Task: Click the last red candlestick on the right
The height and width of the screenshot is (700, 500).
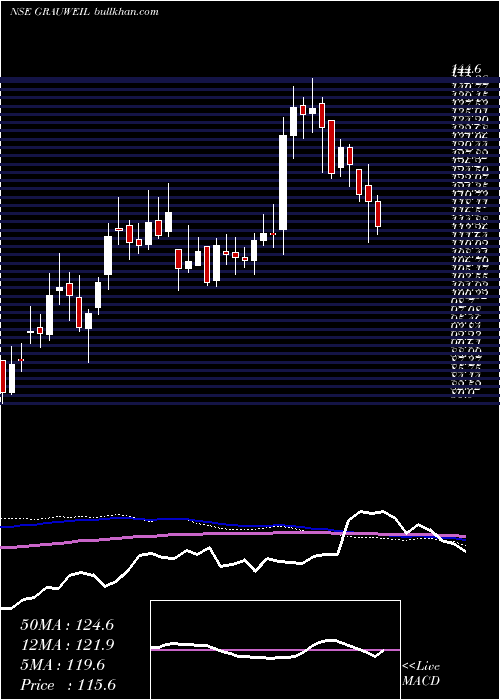Action: pyautogui.click(x=378, y=214)
